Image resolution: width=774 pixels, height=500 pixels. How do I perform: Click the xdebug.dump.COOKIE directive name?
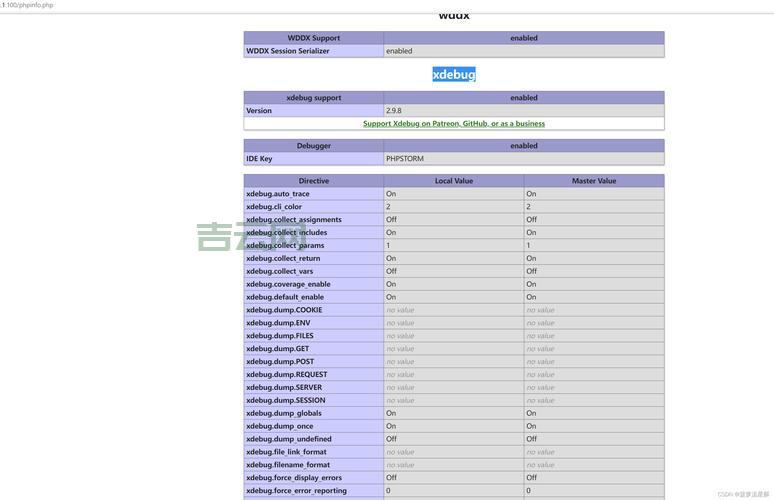click(284, 310)
